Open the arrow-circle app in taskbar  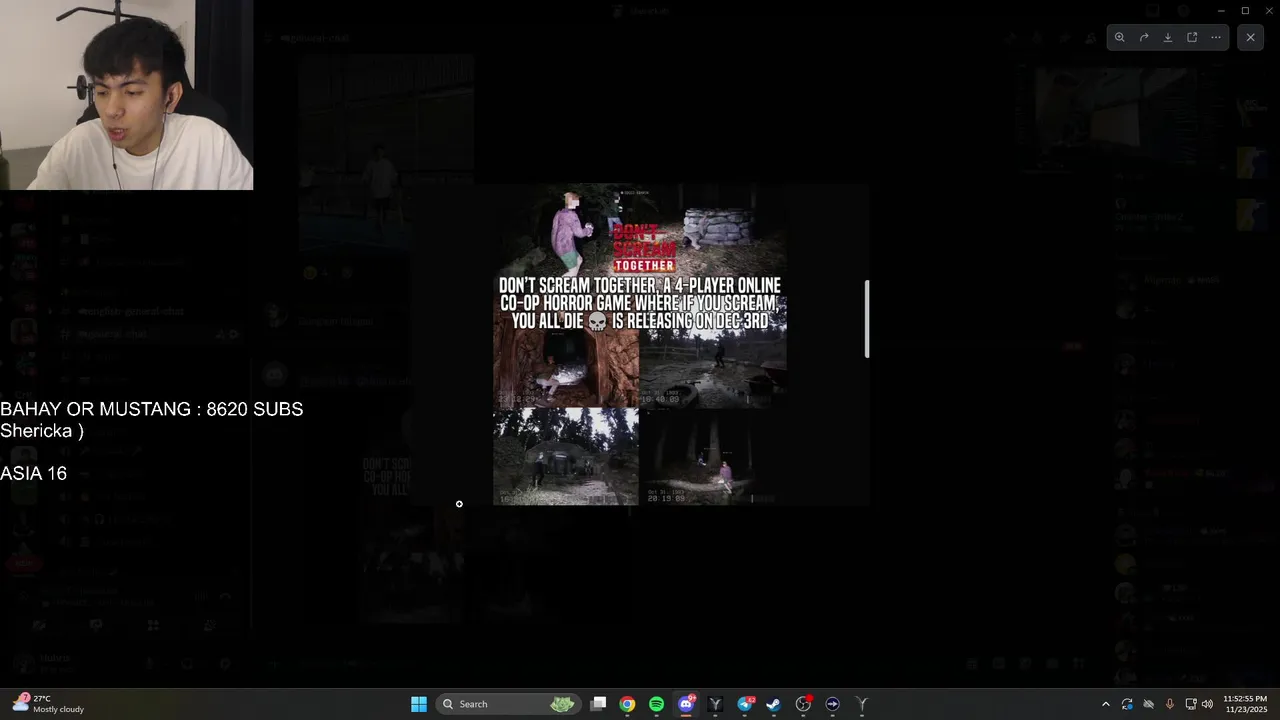832,704
